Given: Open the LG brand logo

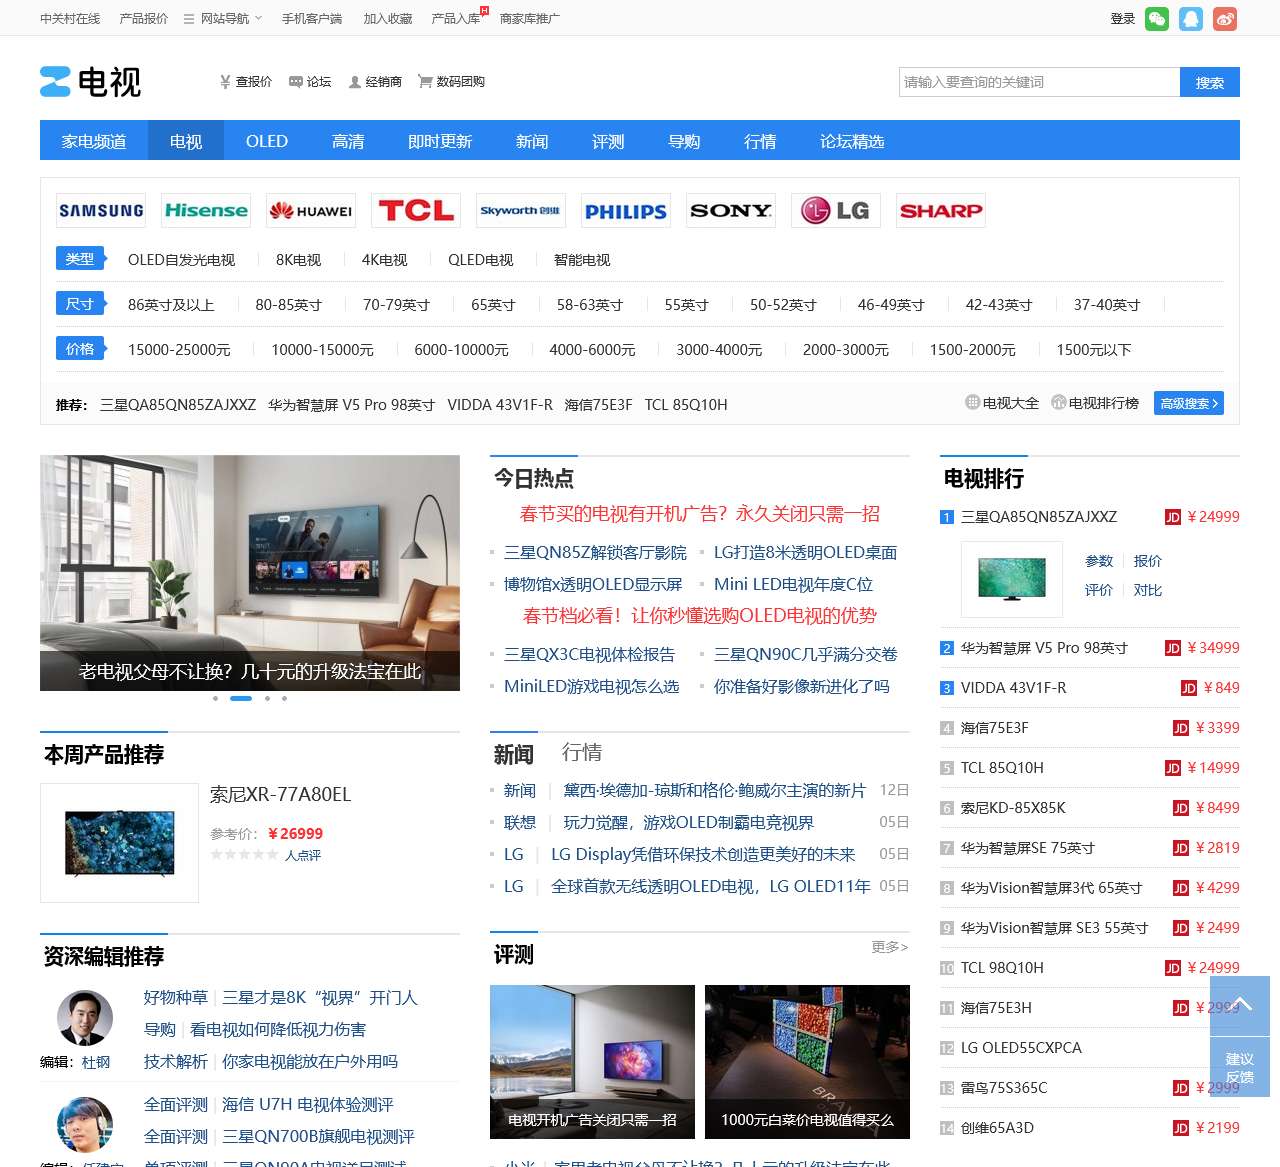Looking at the screenshot, I should tap(836, 211).
